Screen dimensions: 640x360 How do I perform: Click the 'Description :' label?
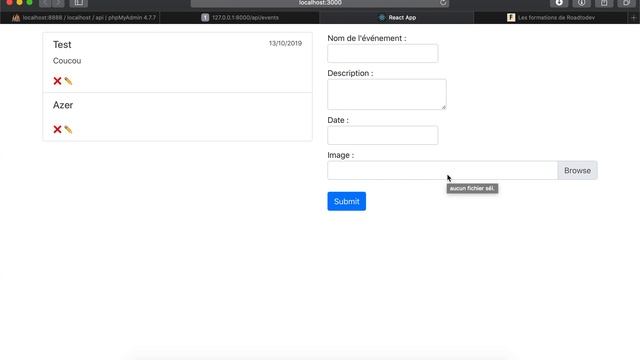click(350, 73)
